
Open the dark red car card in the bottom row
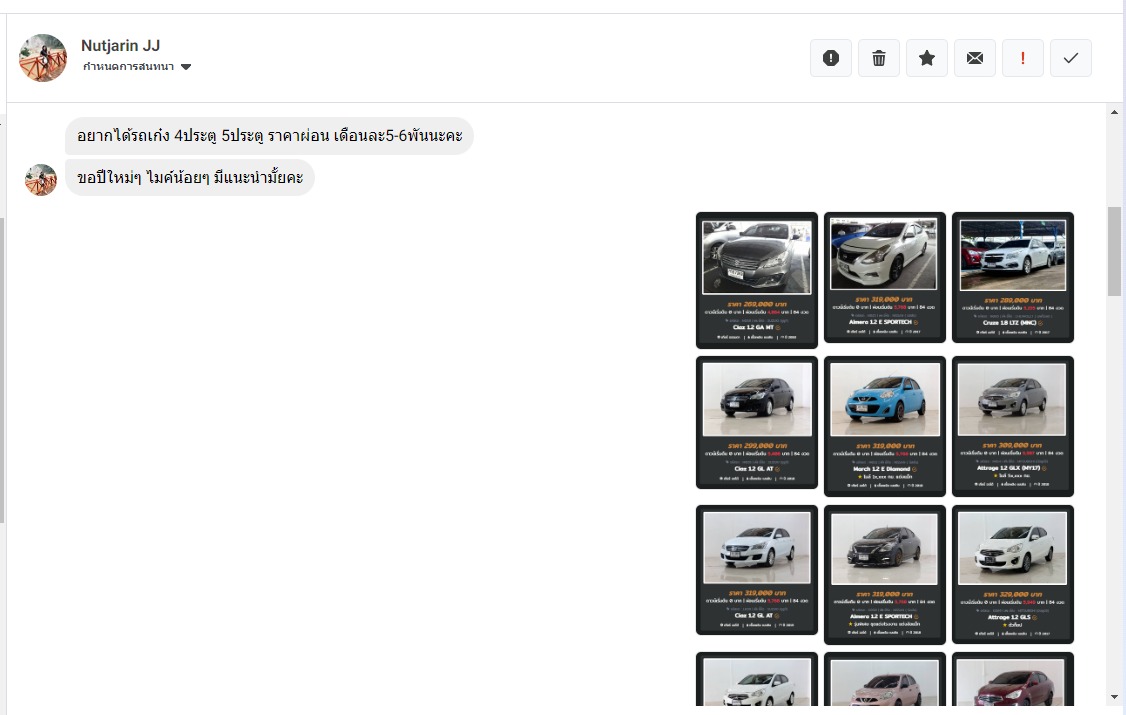[1013, 679]
